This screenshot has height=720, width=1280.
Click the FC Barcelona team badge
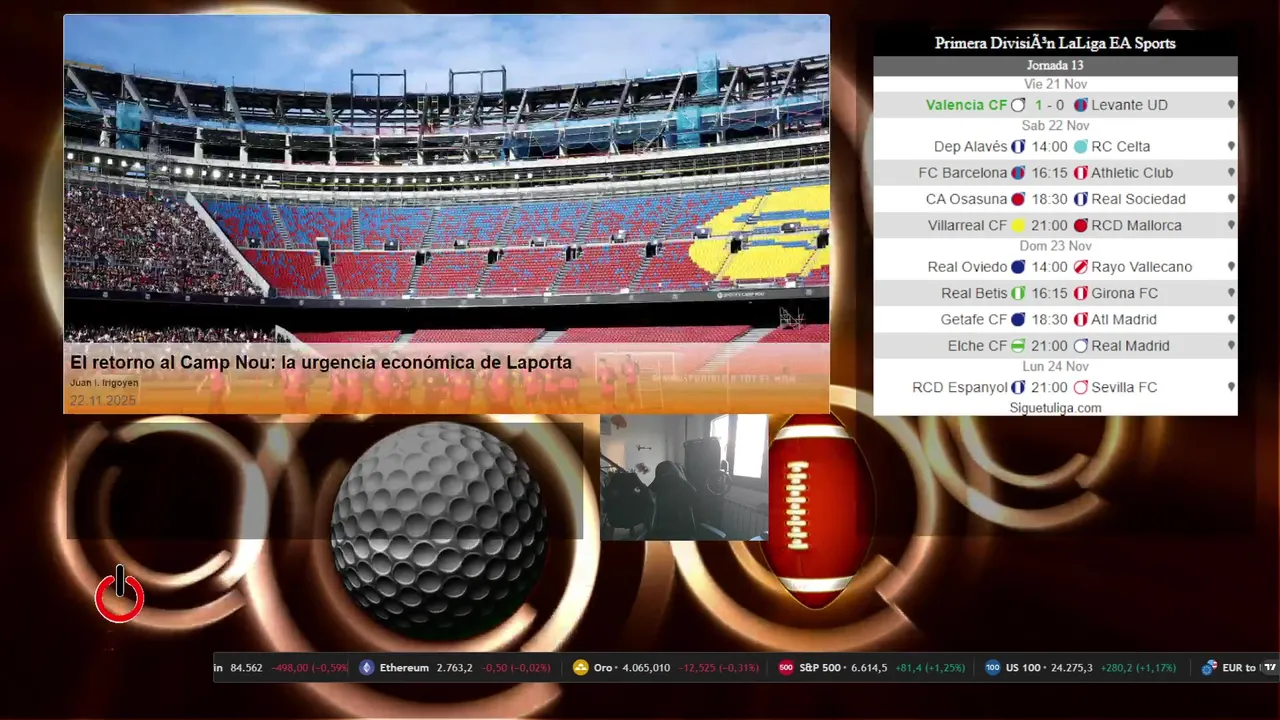click(1018, 173)
